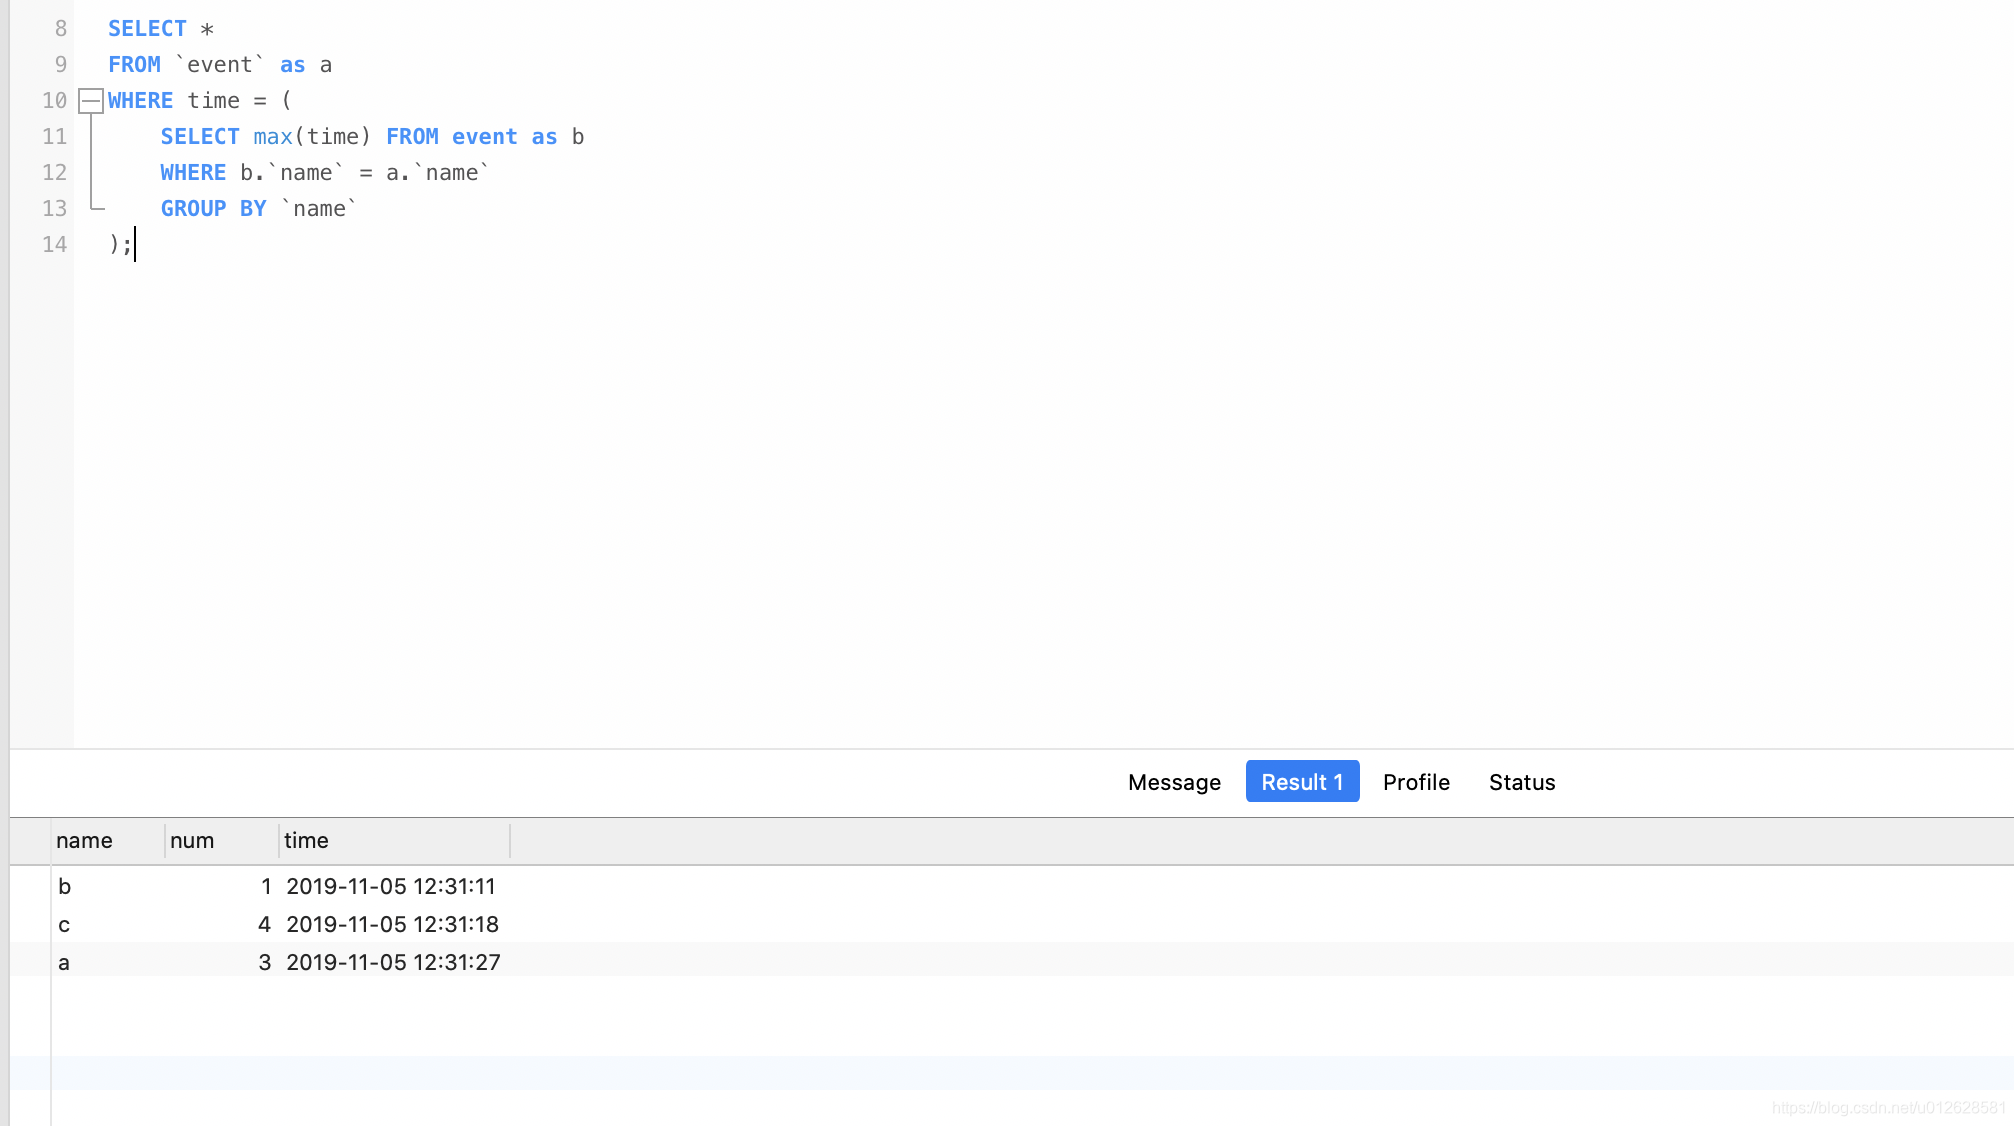2014x1126 pixels.
Task: Select num cell with value 4
Action: point(222,924)
